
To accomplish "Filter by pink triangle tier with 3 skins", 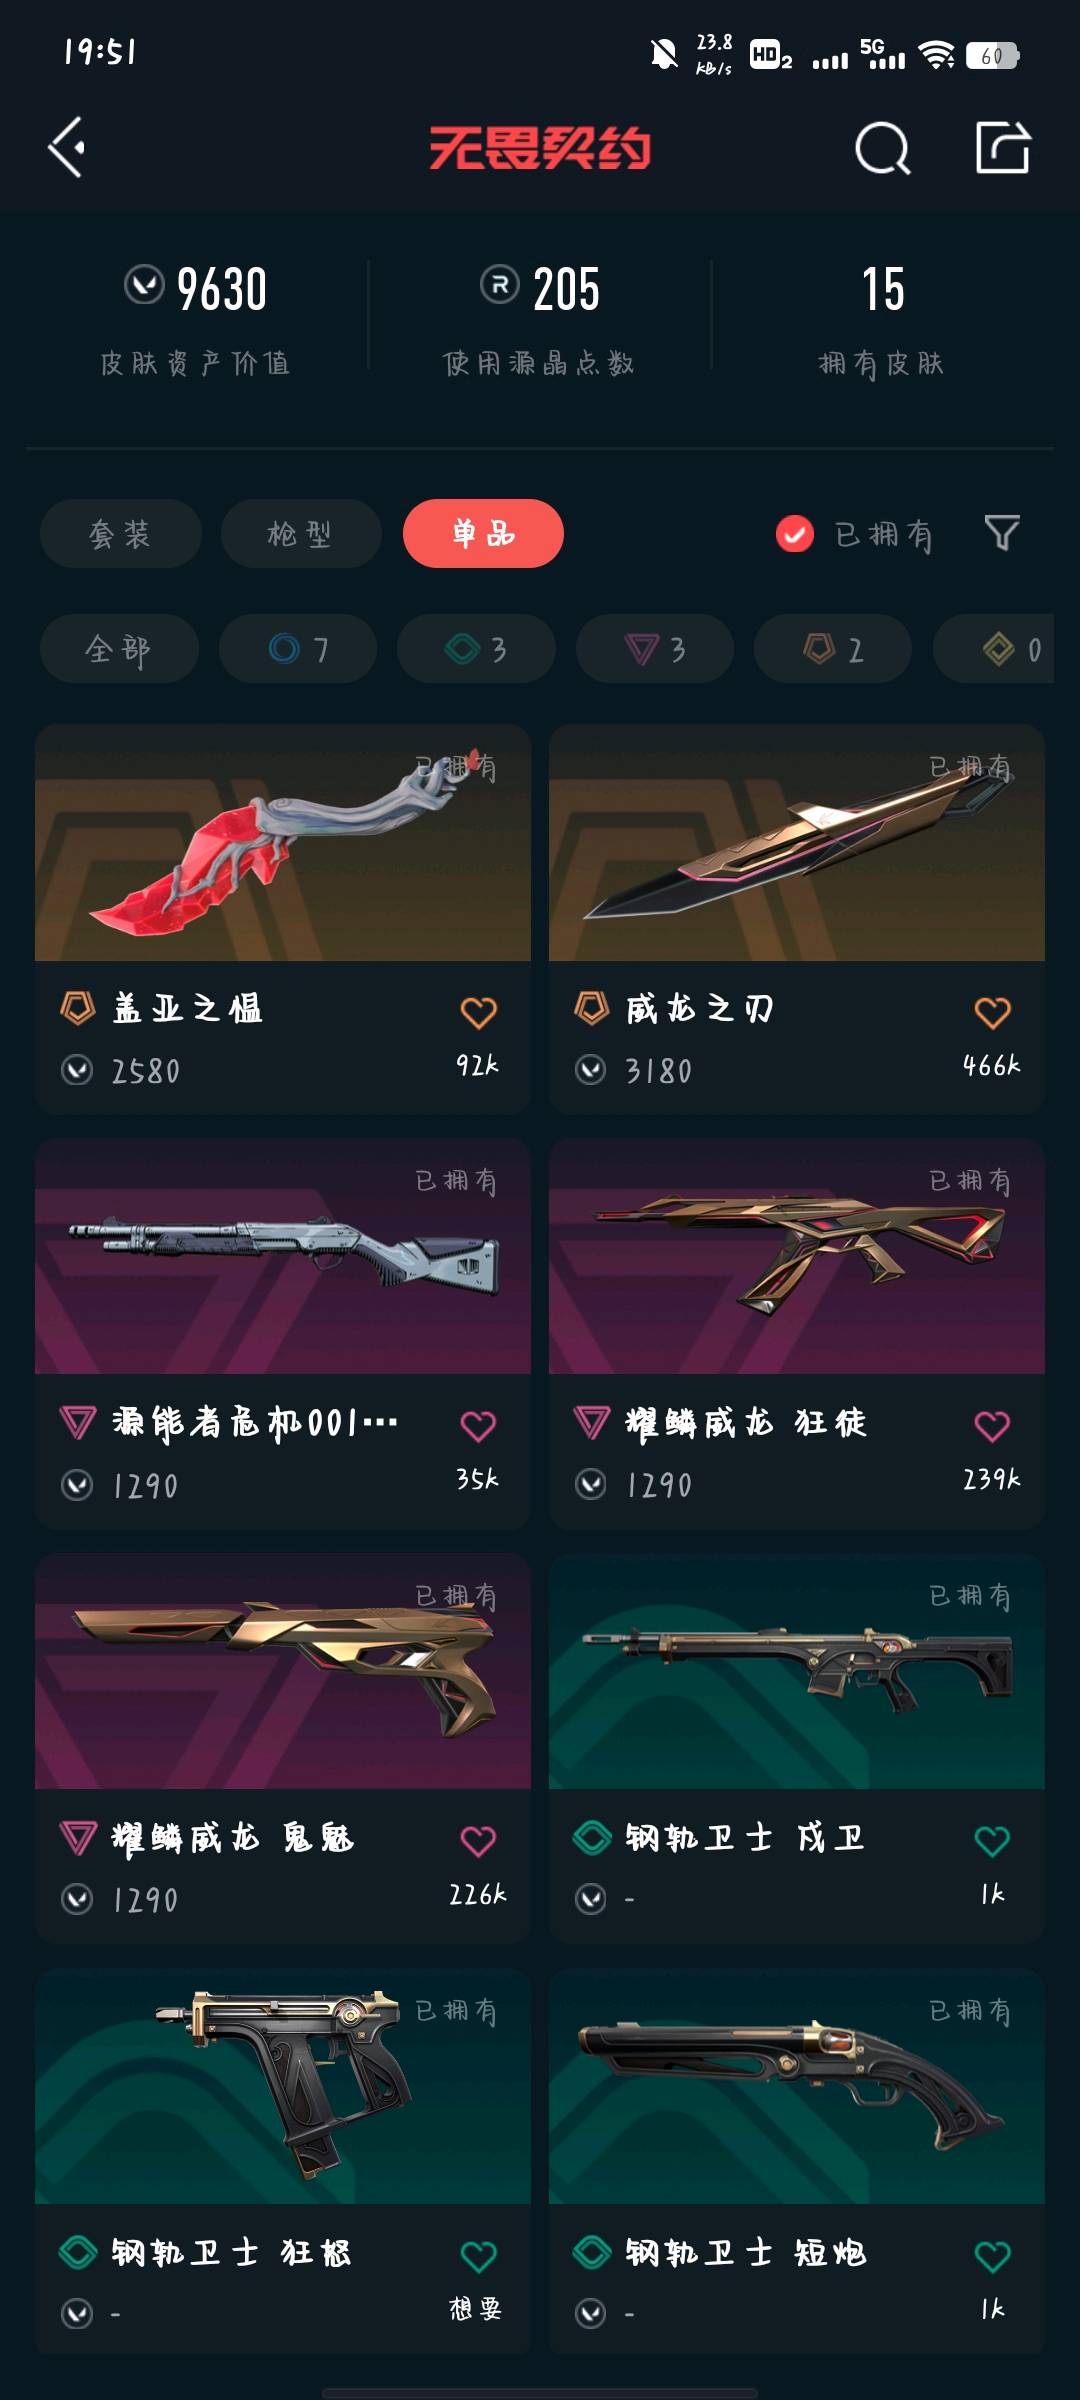I will [655, 649].
